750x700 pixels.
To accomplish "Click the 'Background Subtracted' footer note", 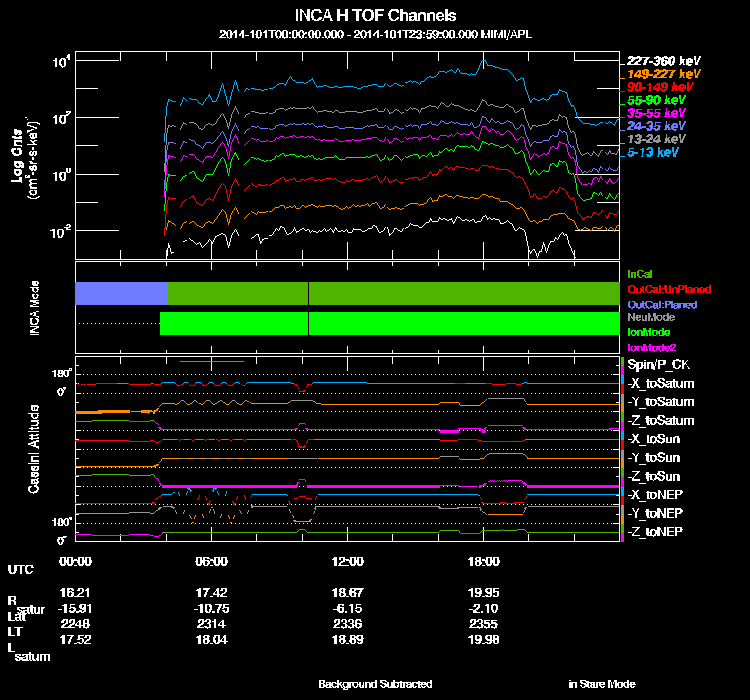I will tap(375, 684).
